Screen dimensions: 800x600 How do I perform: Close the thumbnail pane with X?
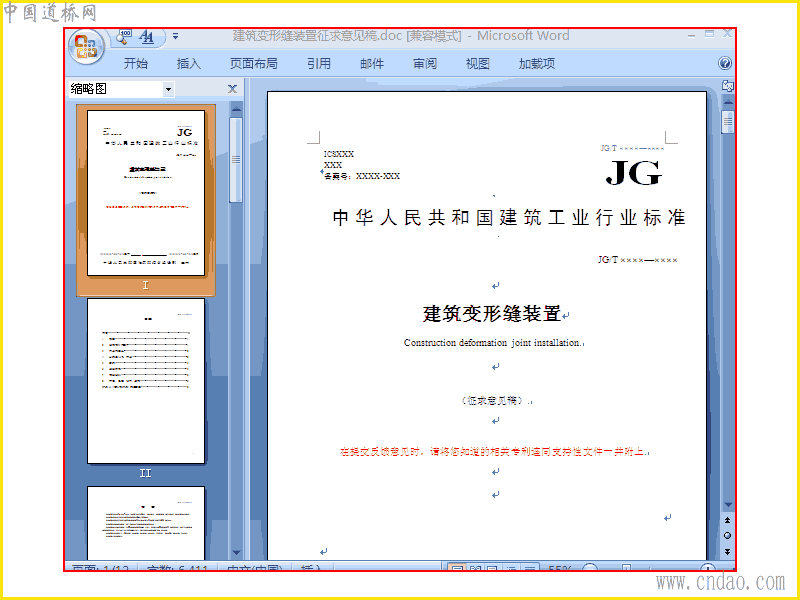[x=232, y=89]
